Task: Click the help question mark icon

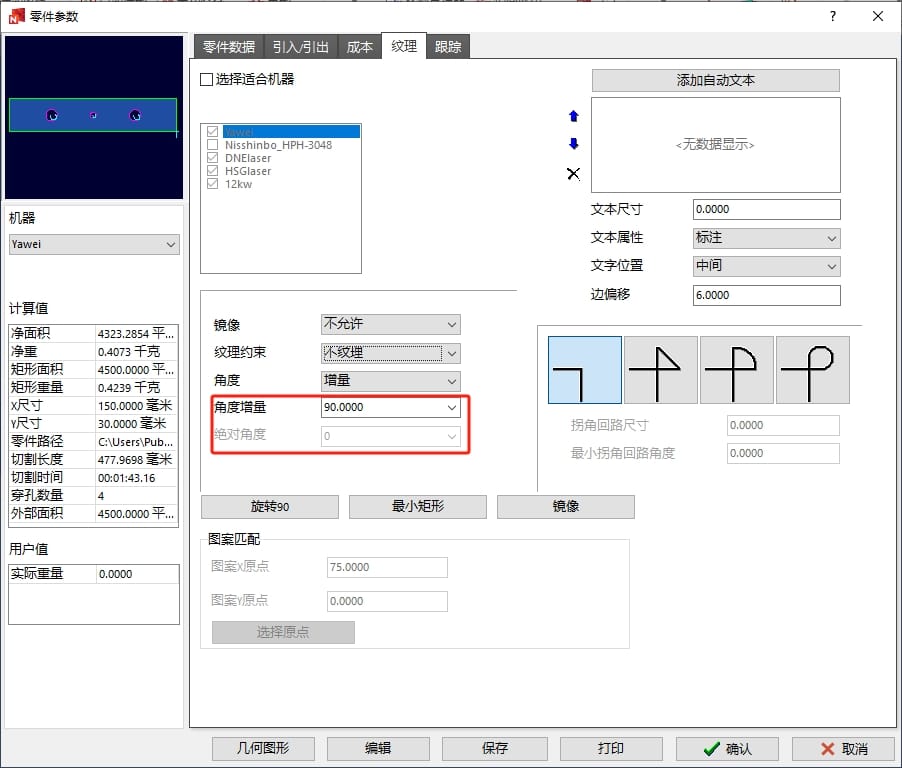Action: pos(832,16)
